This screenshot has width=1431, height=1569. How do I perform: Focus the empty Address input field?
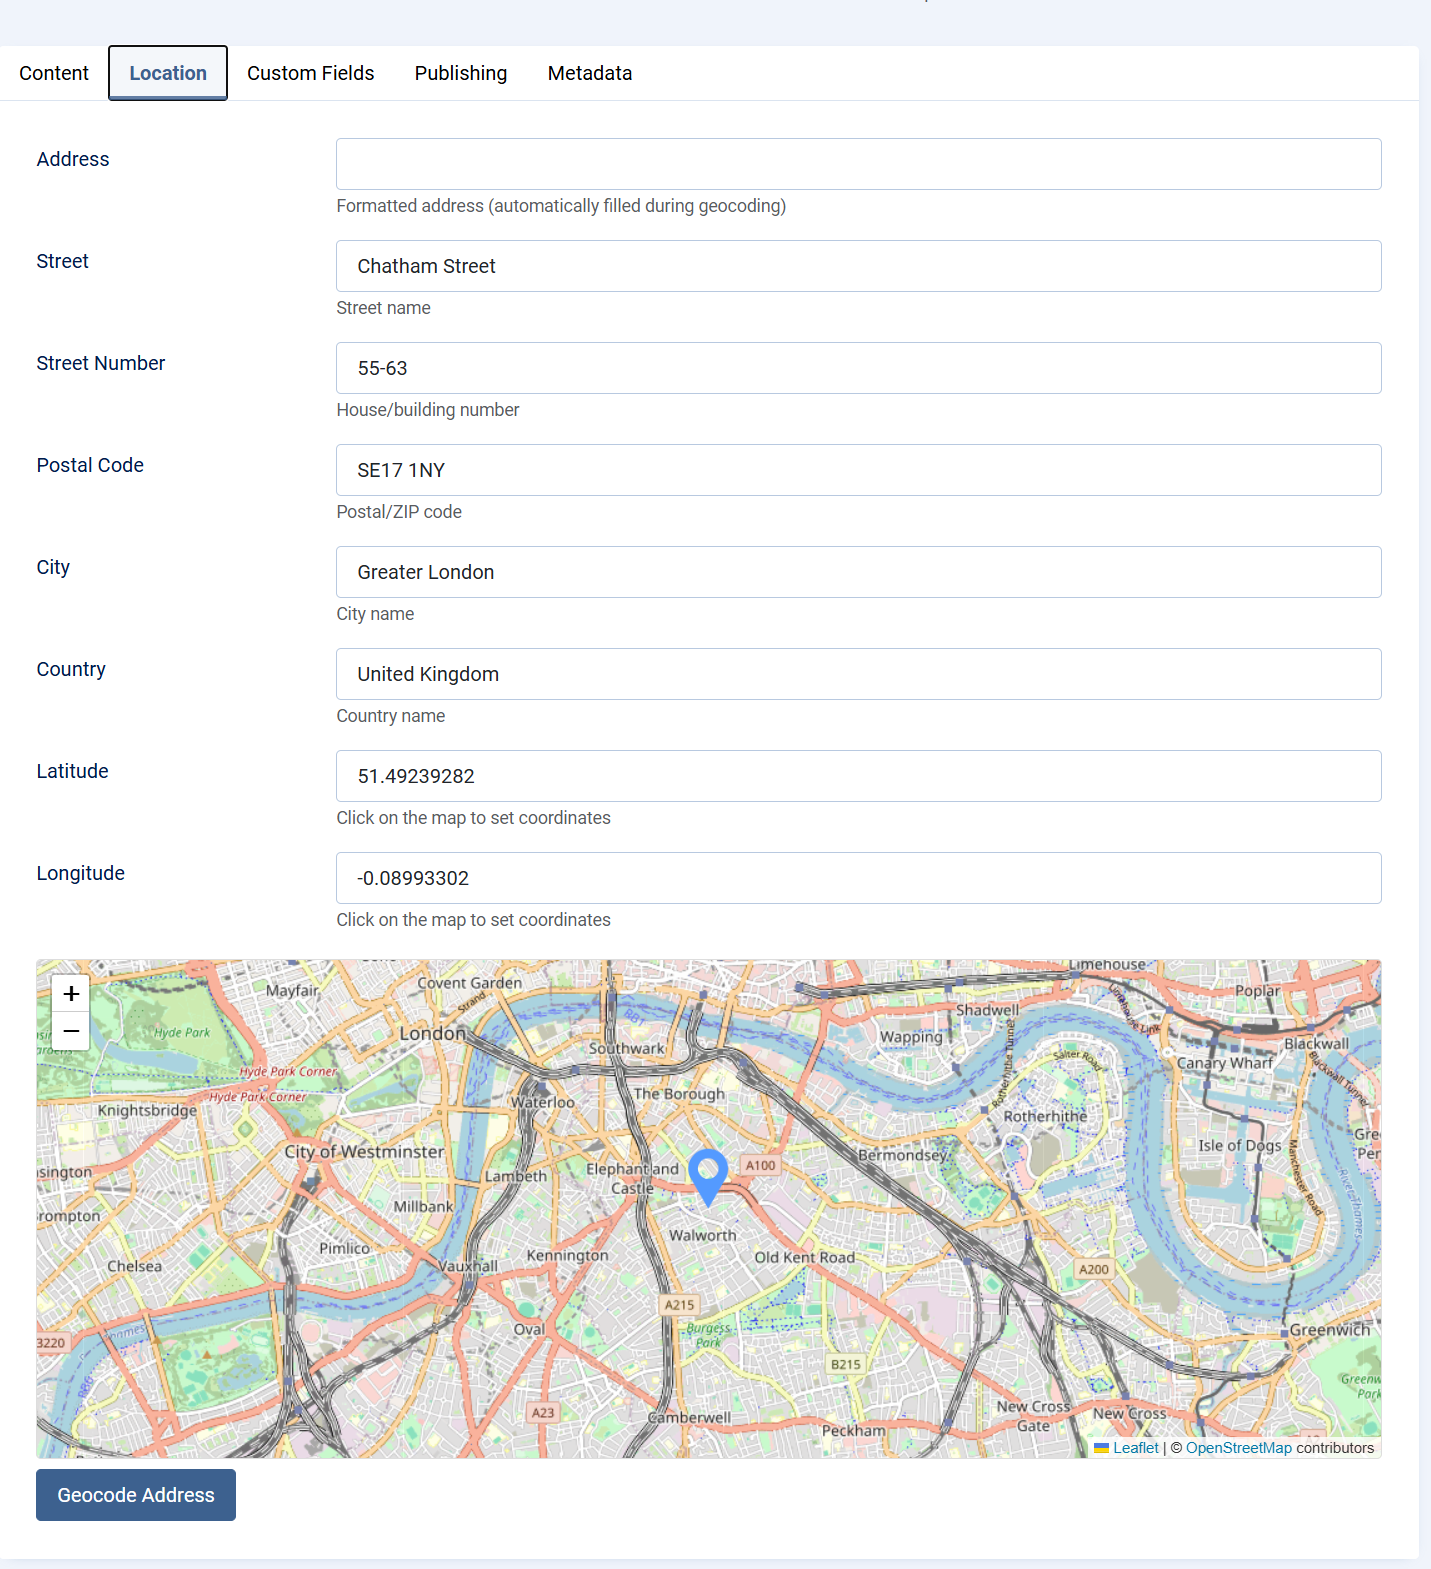(858, 164)
